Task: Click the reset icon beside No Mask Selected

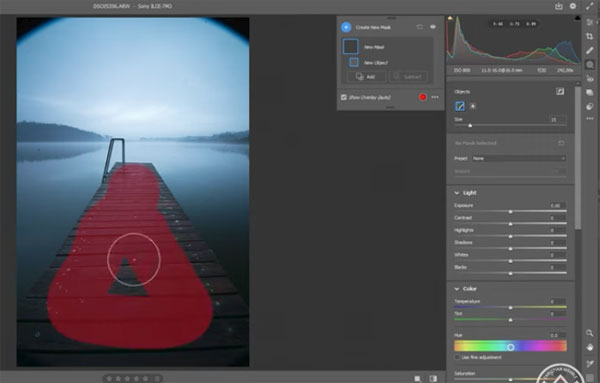Action: point(561,143)
